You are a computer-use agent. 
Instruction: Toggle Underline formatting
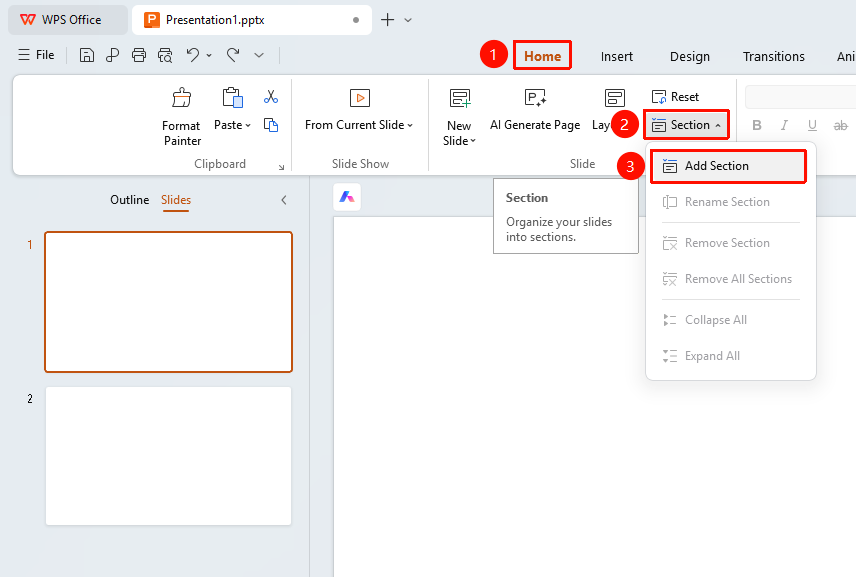(812, 125)
